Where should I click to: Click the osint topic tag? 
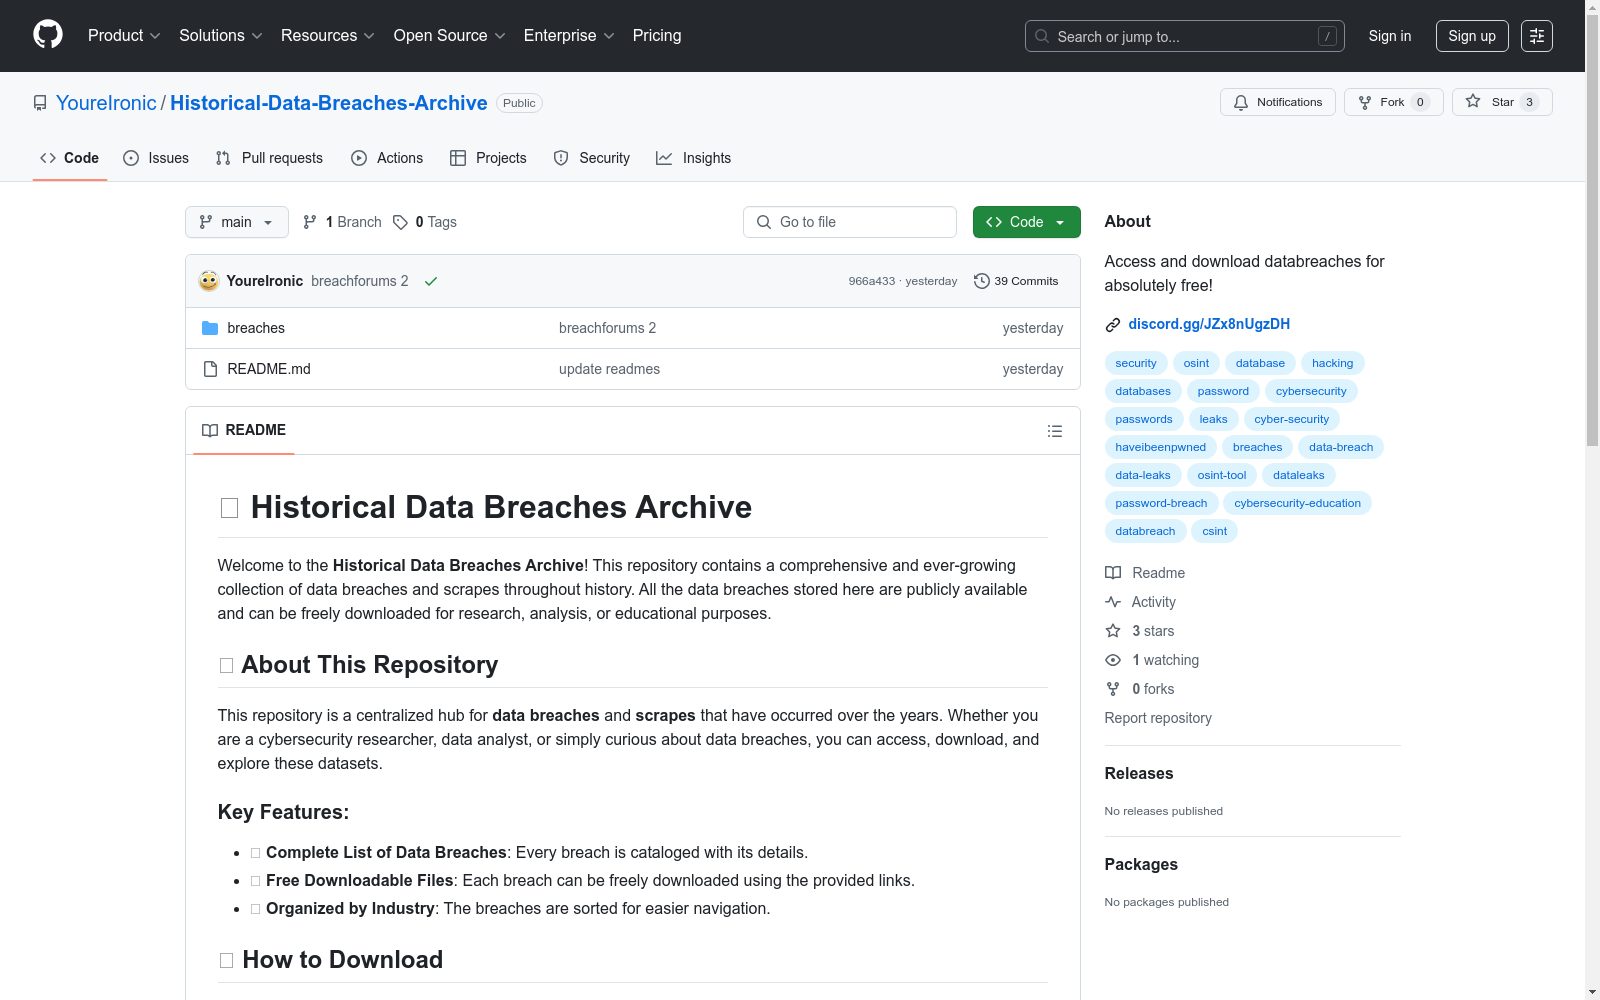pyautogui.click(x=1196, y=363)
